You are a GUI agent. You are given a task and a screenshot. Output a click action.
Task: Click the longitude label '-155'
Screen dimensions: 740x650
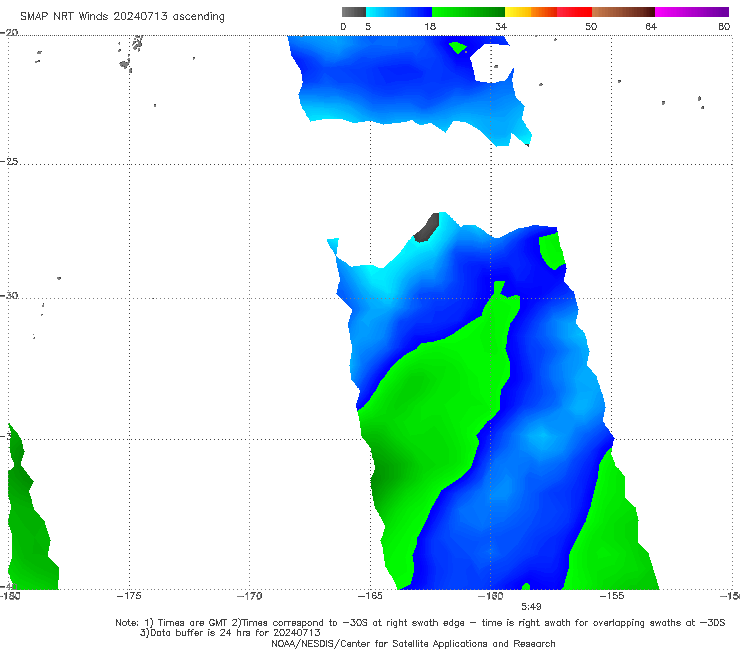point(612,596)
